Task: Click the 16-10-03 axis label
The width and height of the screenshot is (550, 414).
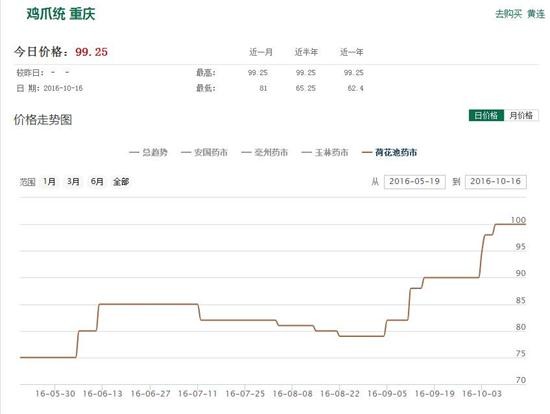Action: (x=482, y=394)
